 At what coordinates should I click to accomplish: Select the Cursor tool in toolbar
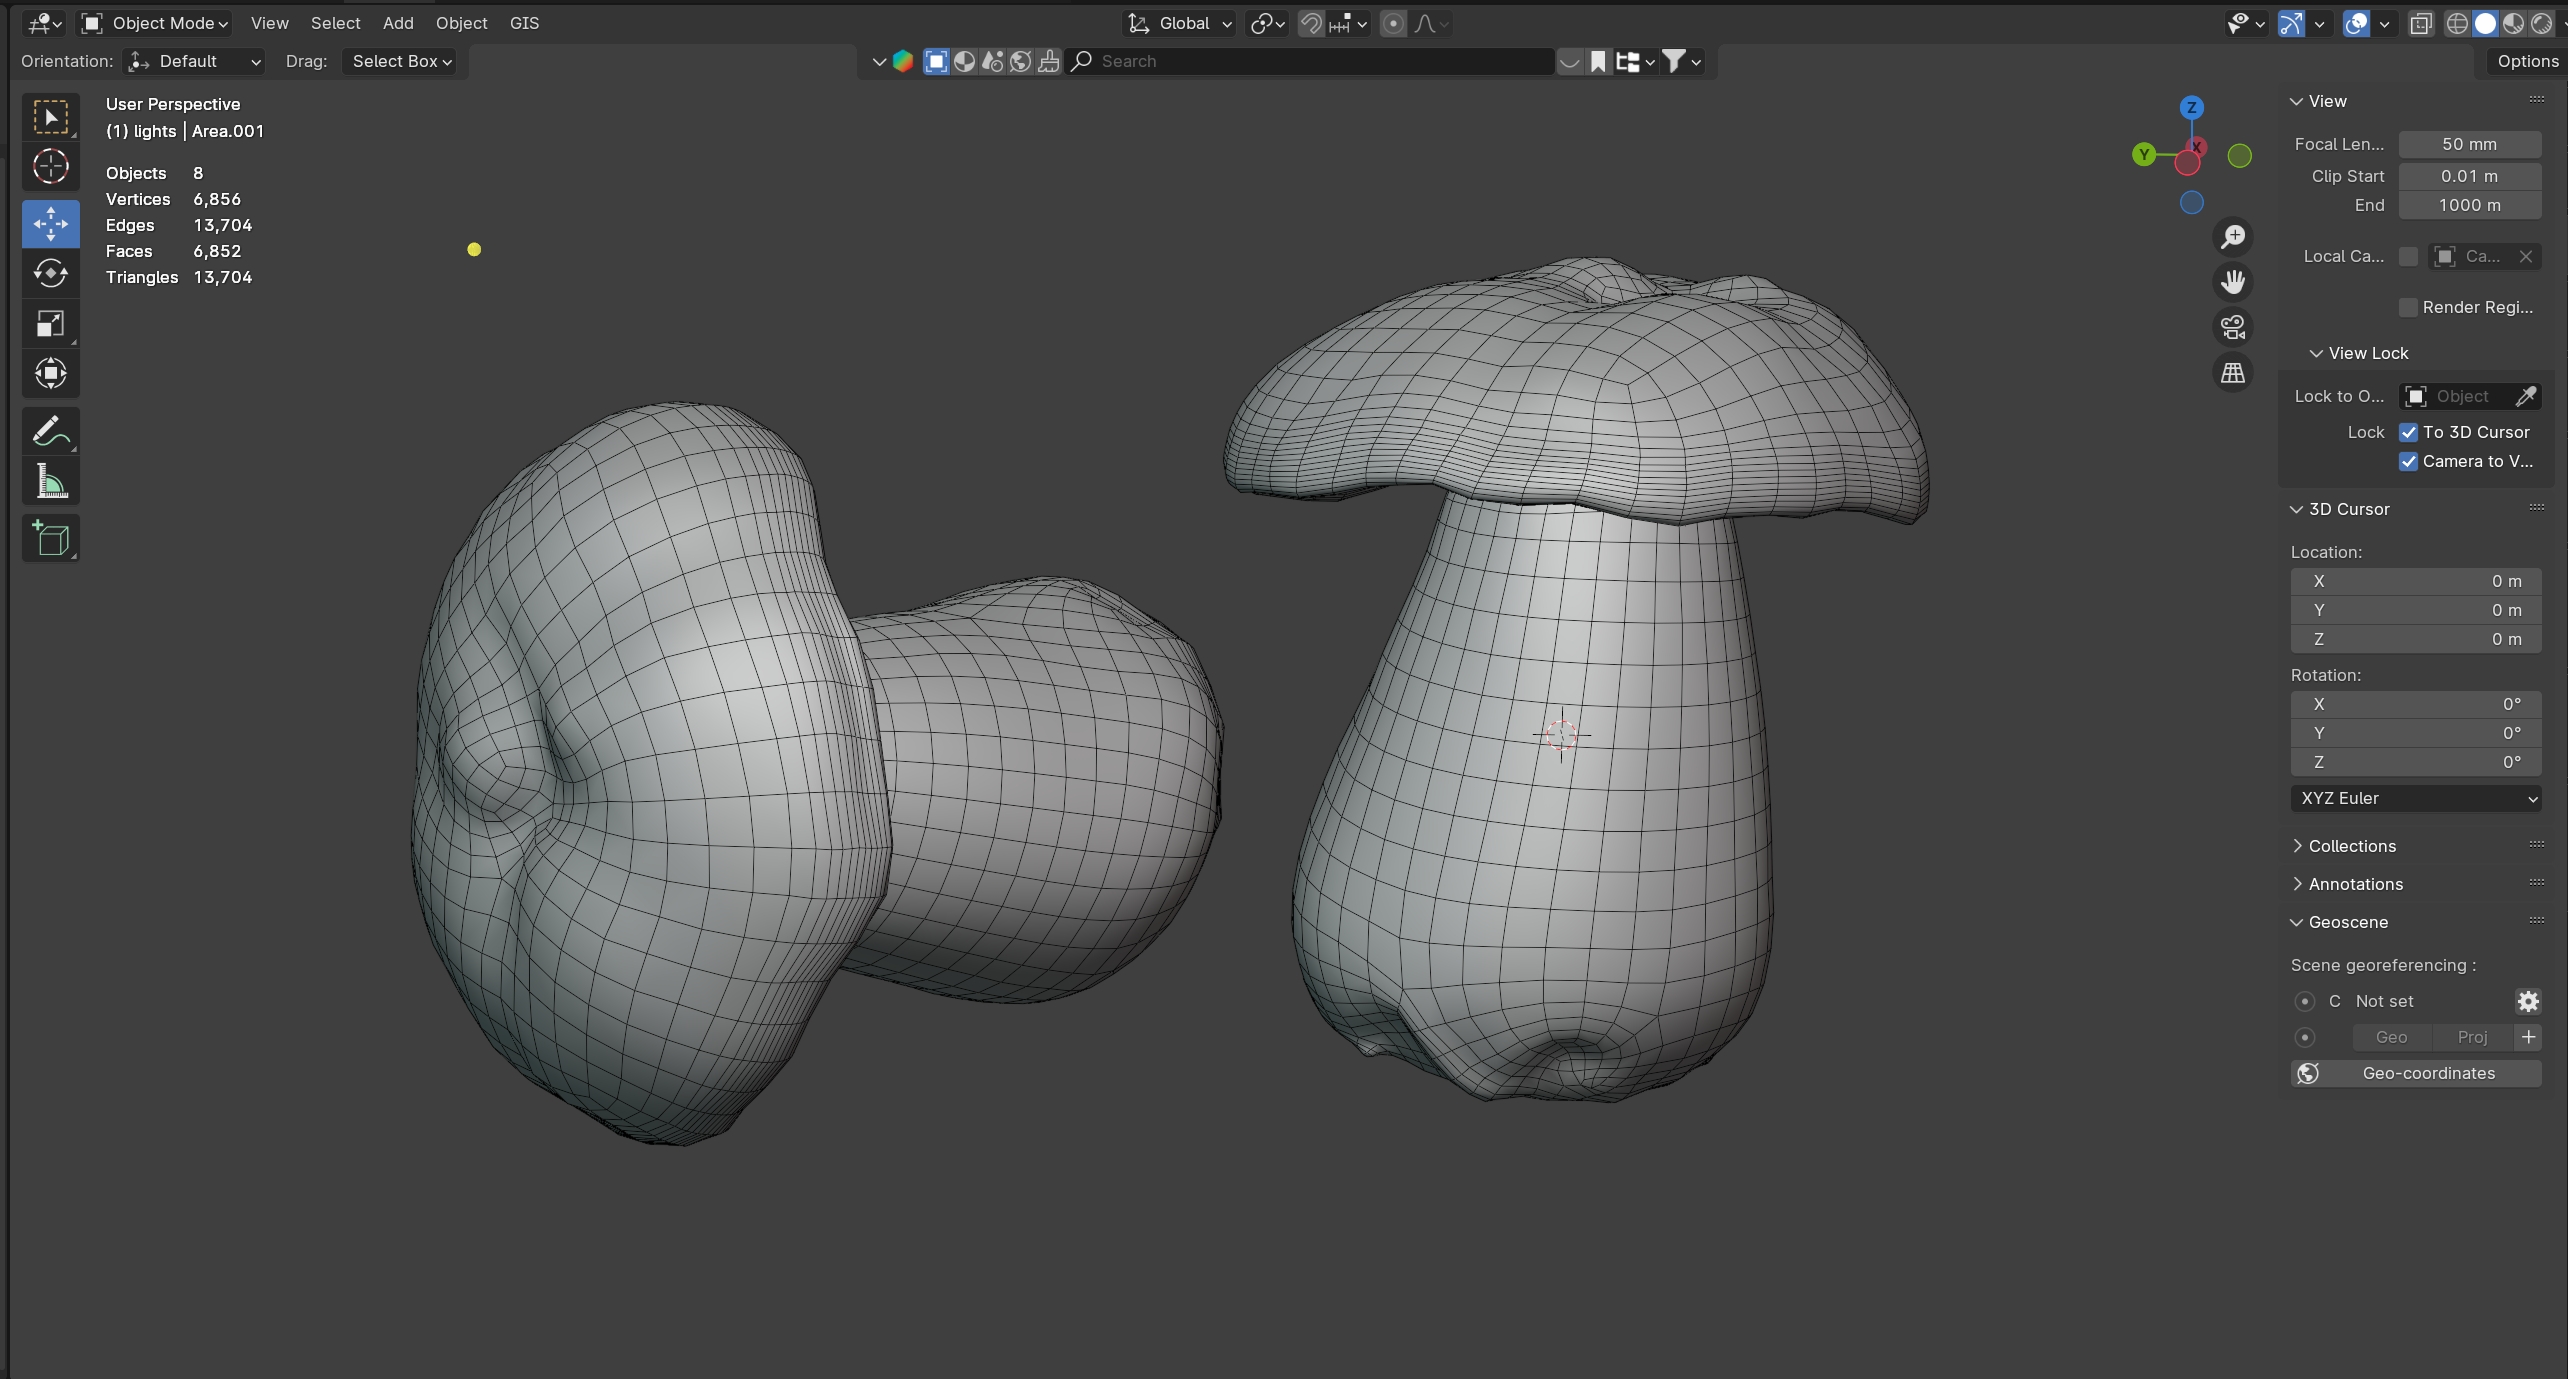50,166
